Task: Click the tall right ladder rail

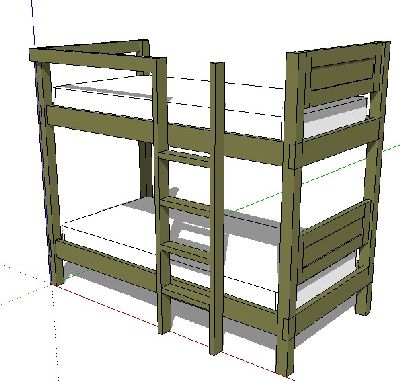Action: (x=217, y=208)
